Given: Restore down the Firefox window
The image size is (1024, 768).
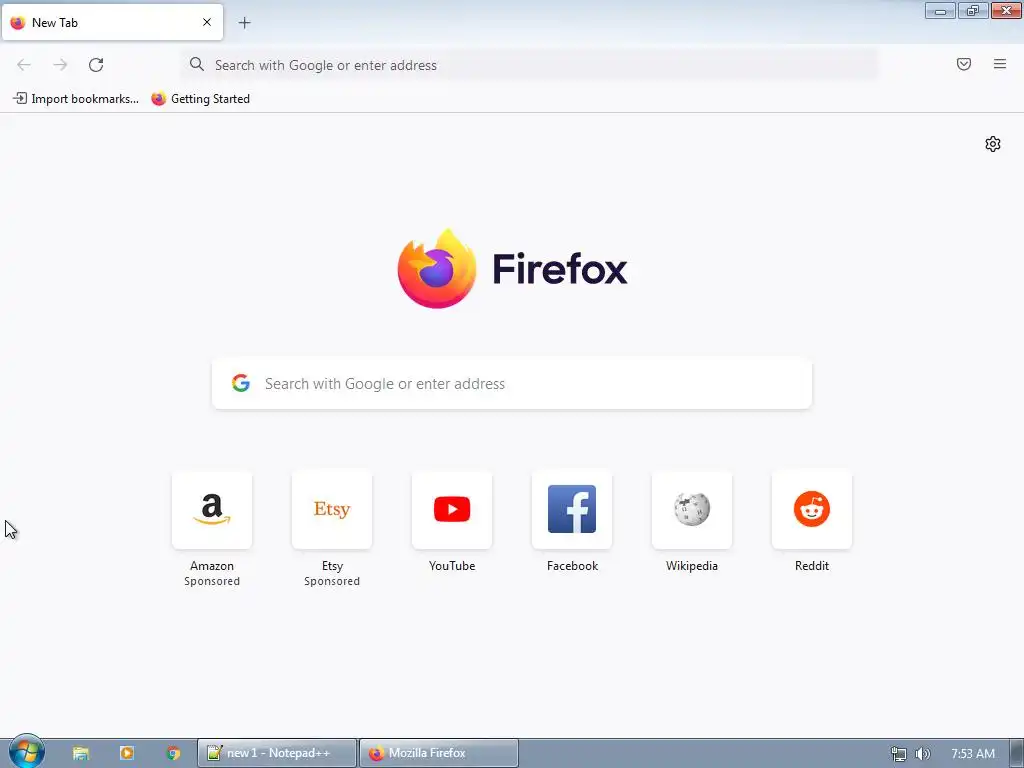Looking at the screenshot, I should pos(973,10).
